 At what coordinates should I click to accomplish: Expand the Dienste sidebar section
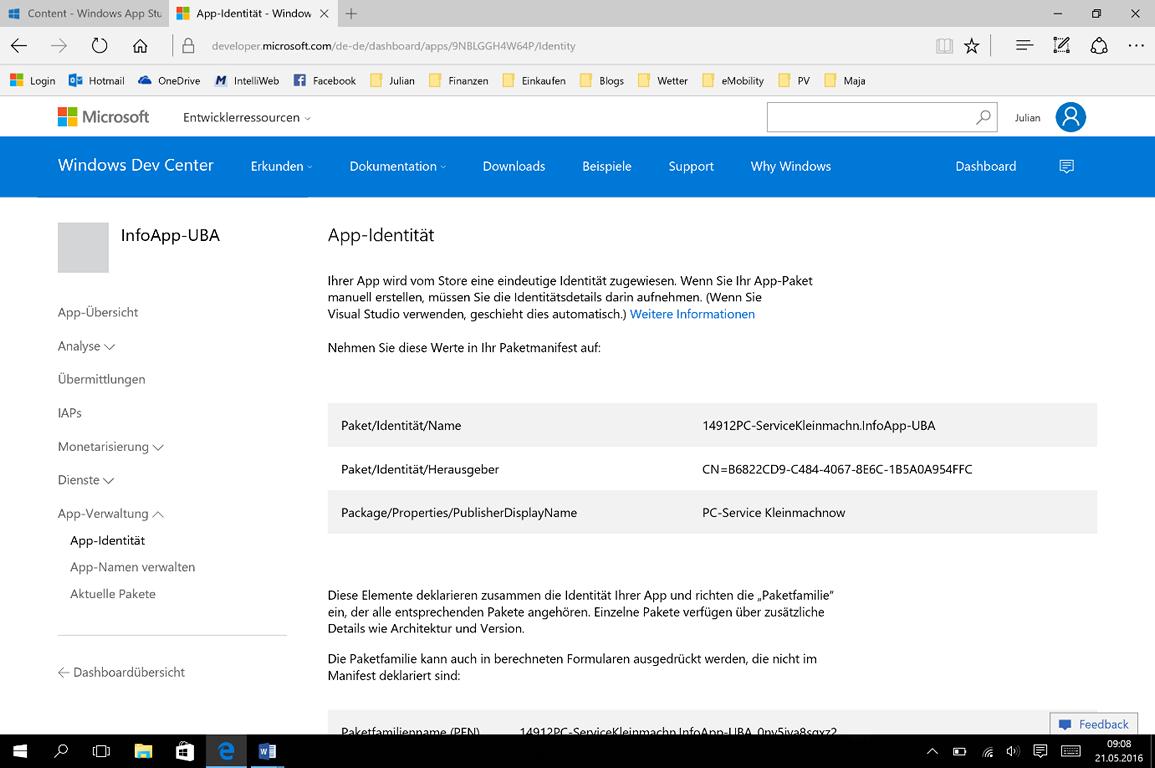(85, 480)
